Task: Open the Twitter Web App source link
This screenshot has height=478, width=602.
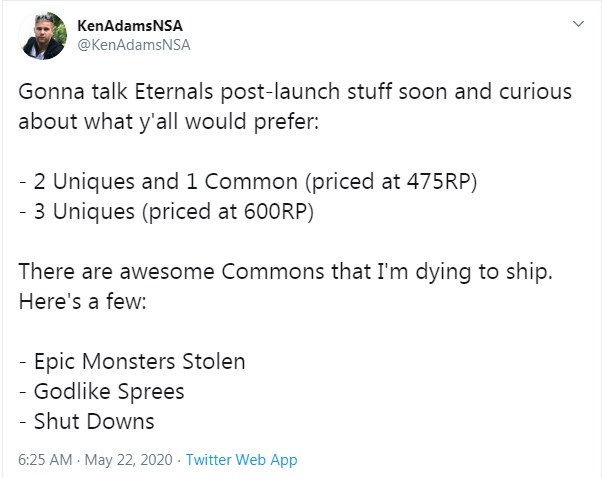Action: (241, 460)
